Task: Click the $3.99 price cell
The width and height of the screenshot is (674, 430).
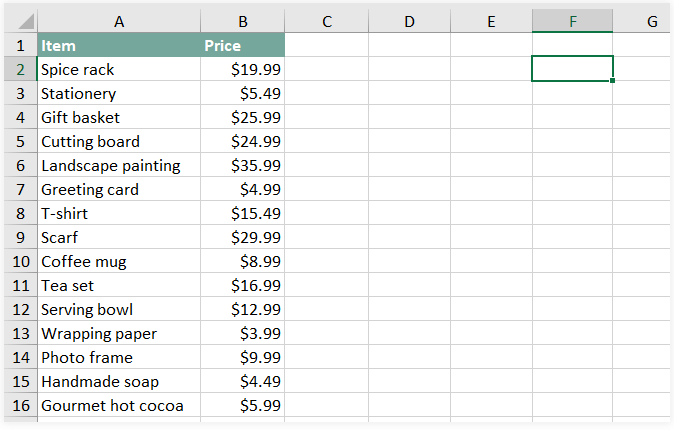Action: [x=242, y=333]
